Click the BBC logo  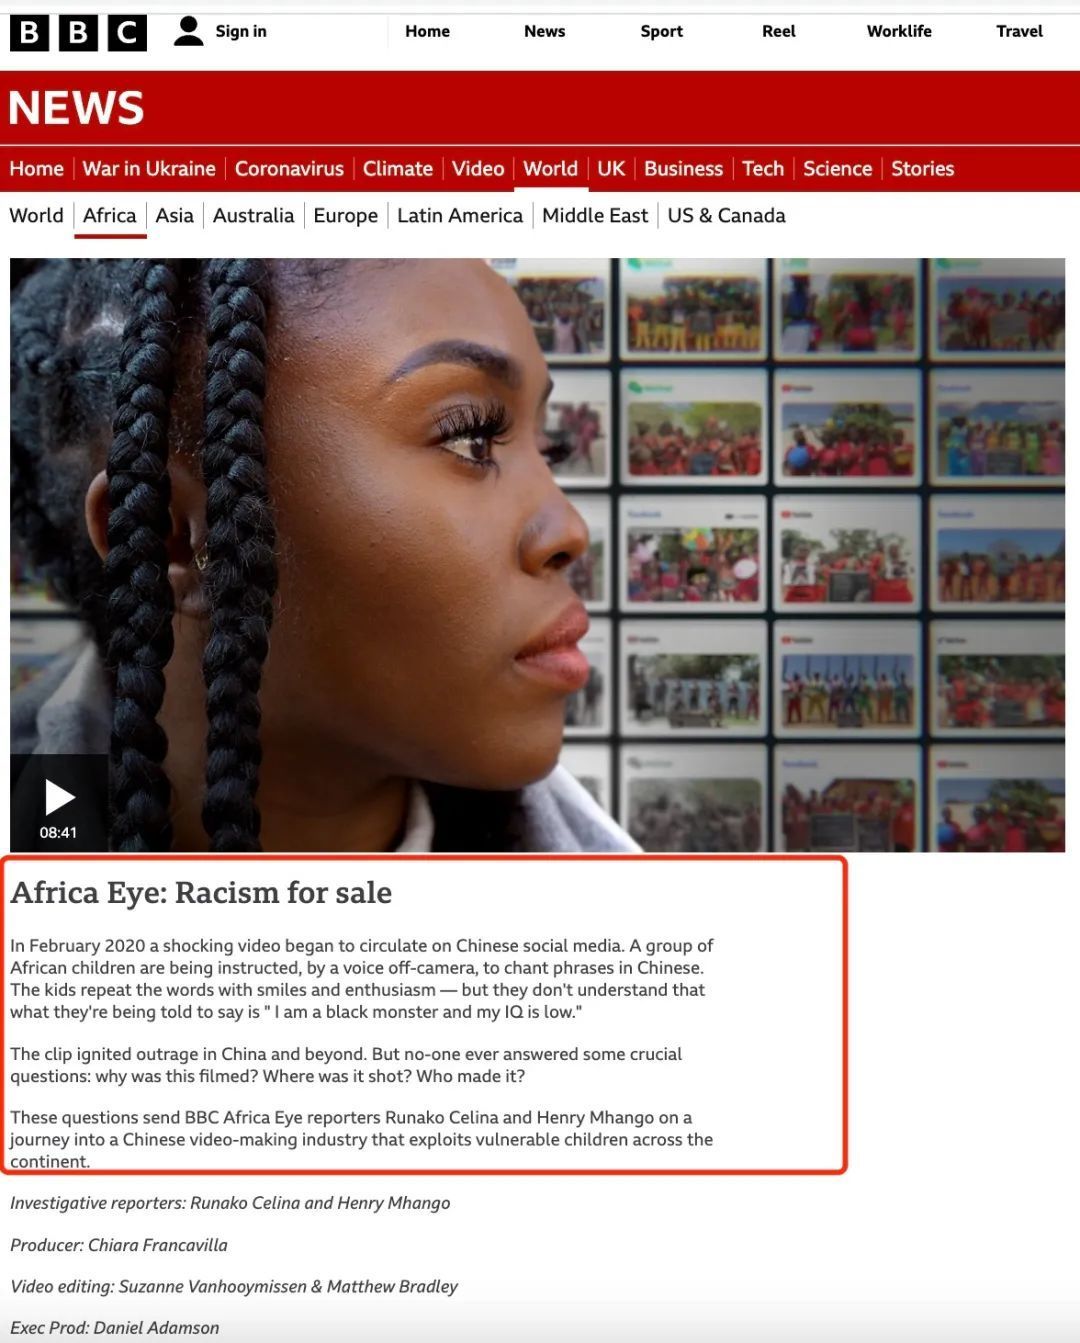78,33
